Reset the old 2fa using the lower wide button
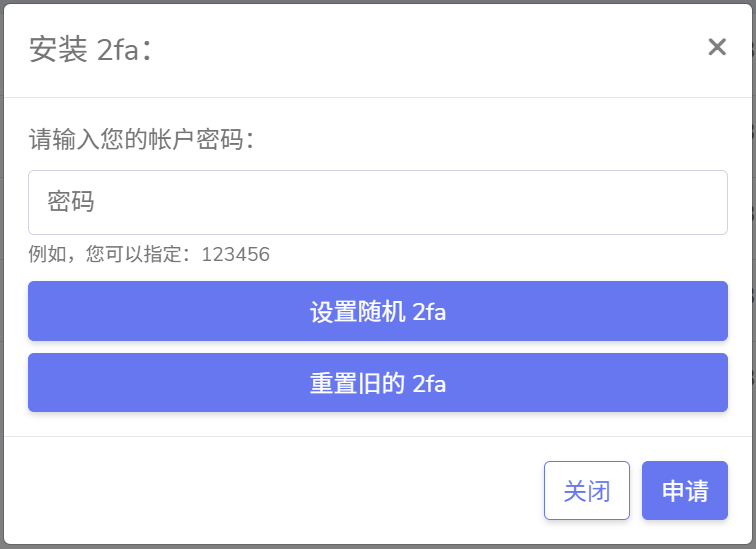 point(377,383)
